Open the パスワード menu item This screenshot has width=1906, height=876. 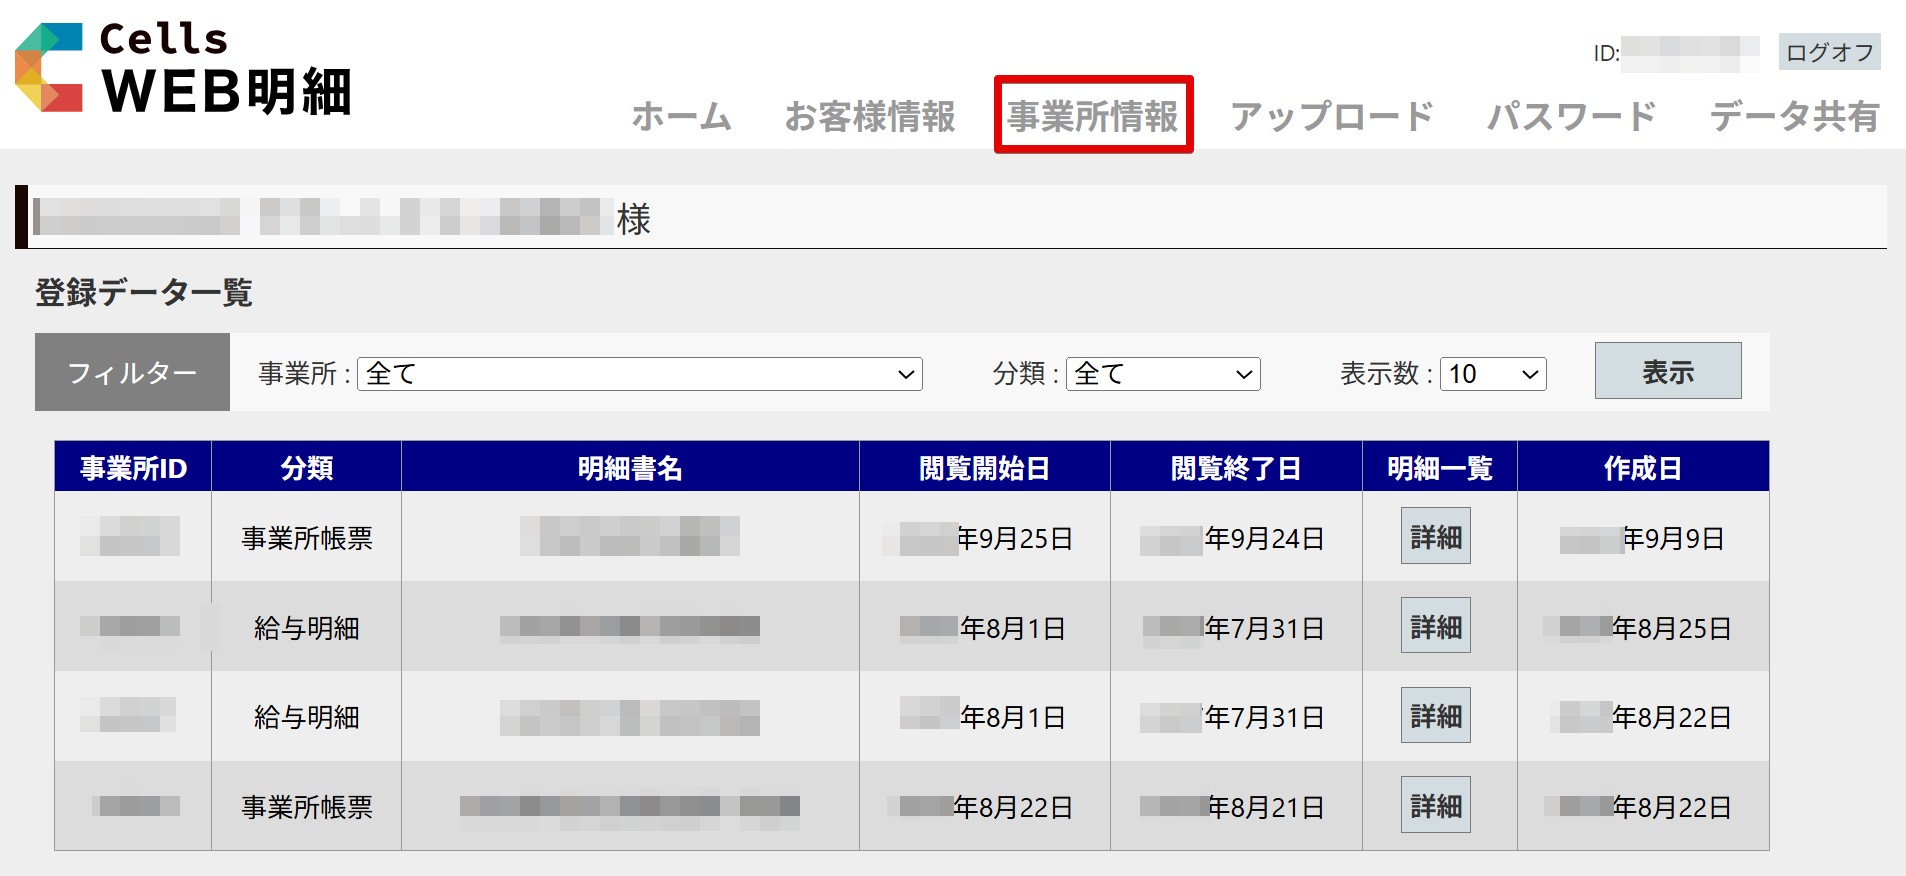(1570, 117)
